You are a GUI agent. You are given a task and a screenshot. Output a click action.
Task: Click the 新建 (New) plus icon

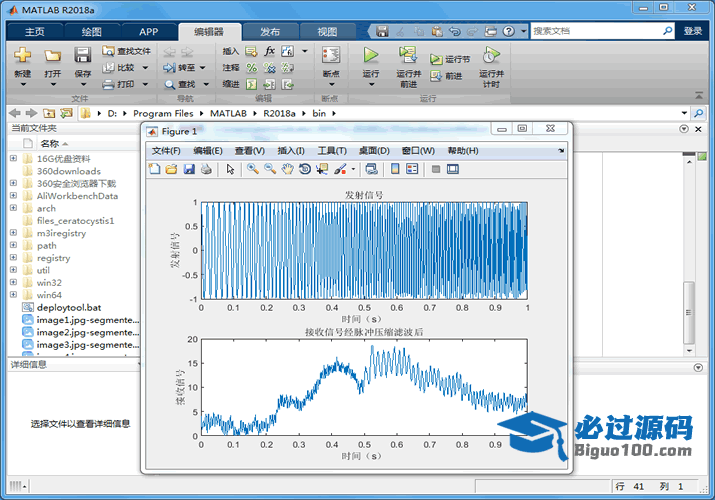point(22,55)
